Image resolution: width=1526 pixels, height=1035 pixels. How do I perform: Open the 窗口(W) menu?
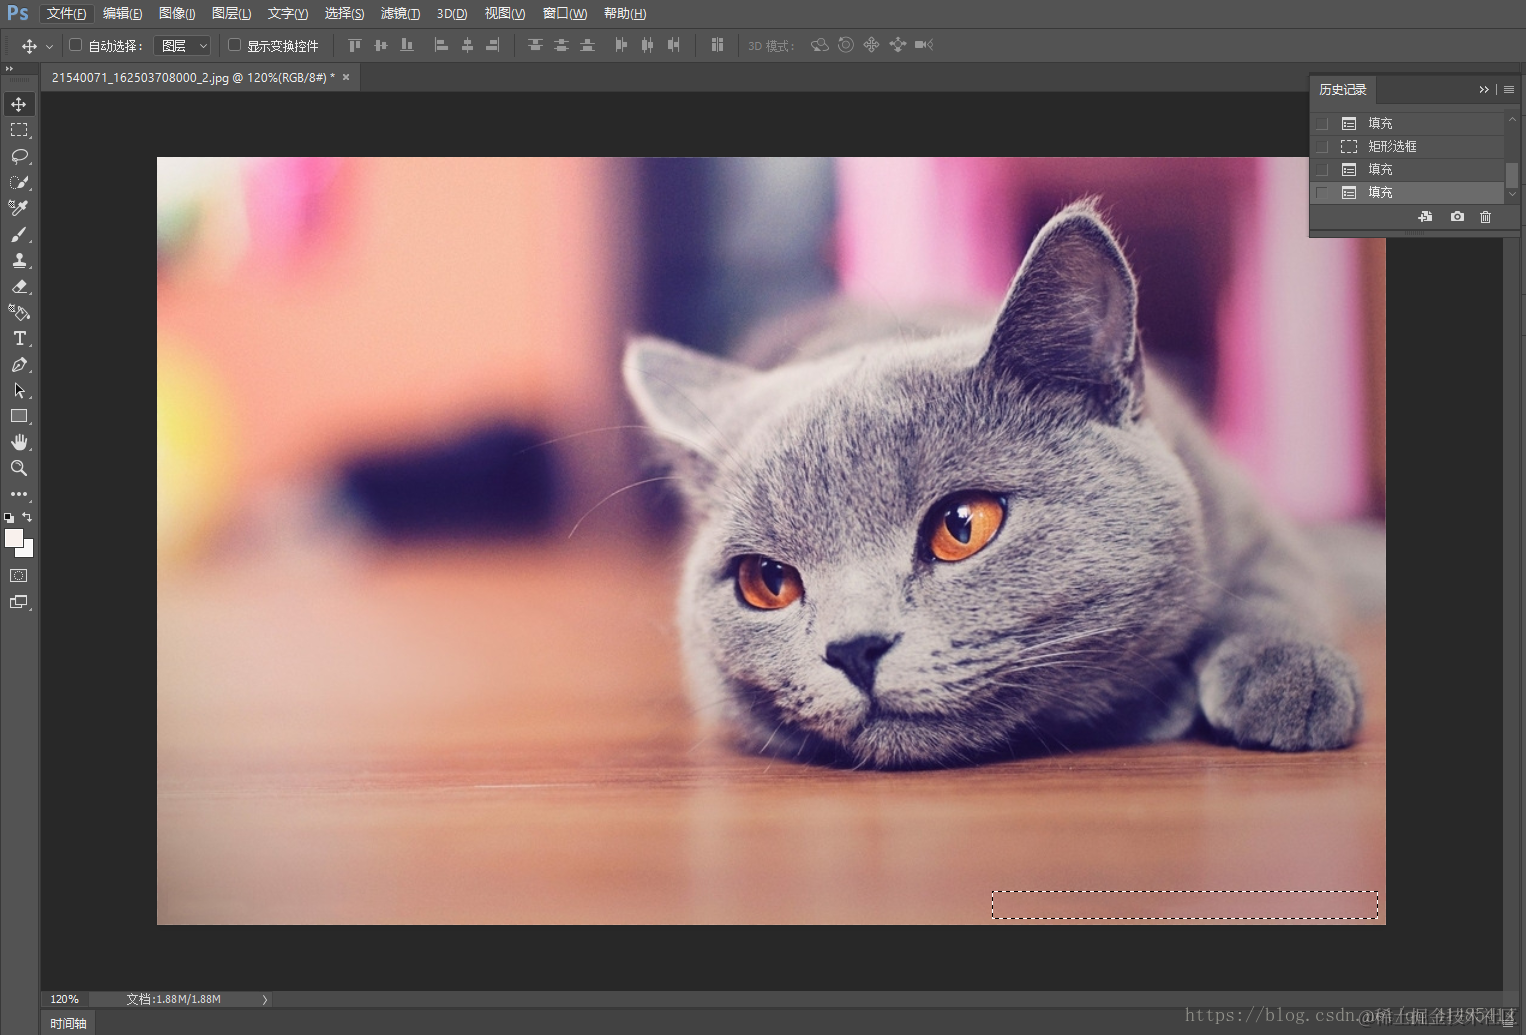[564, 13]
